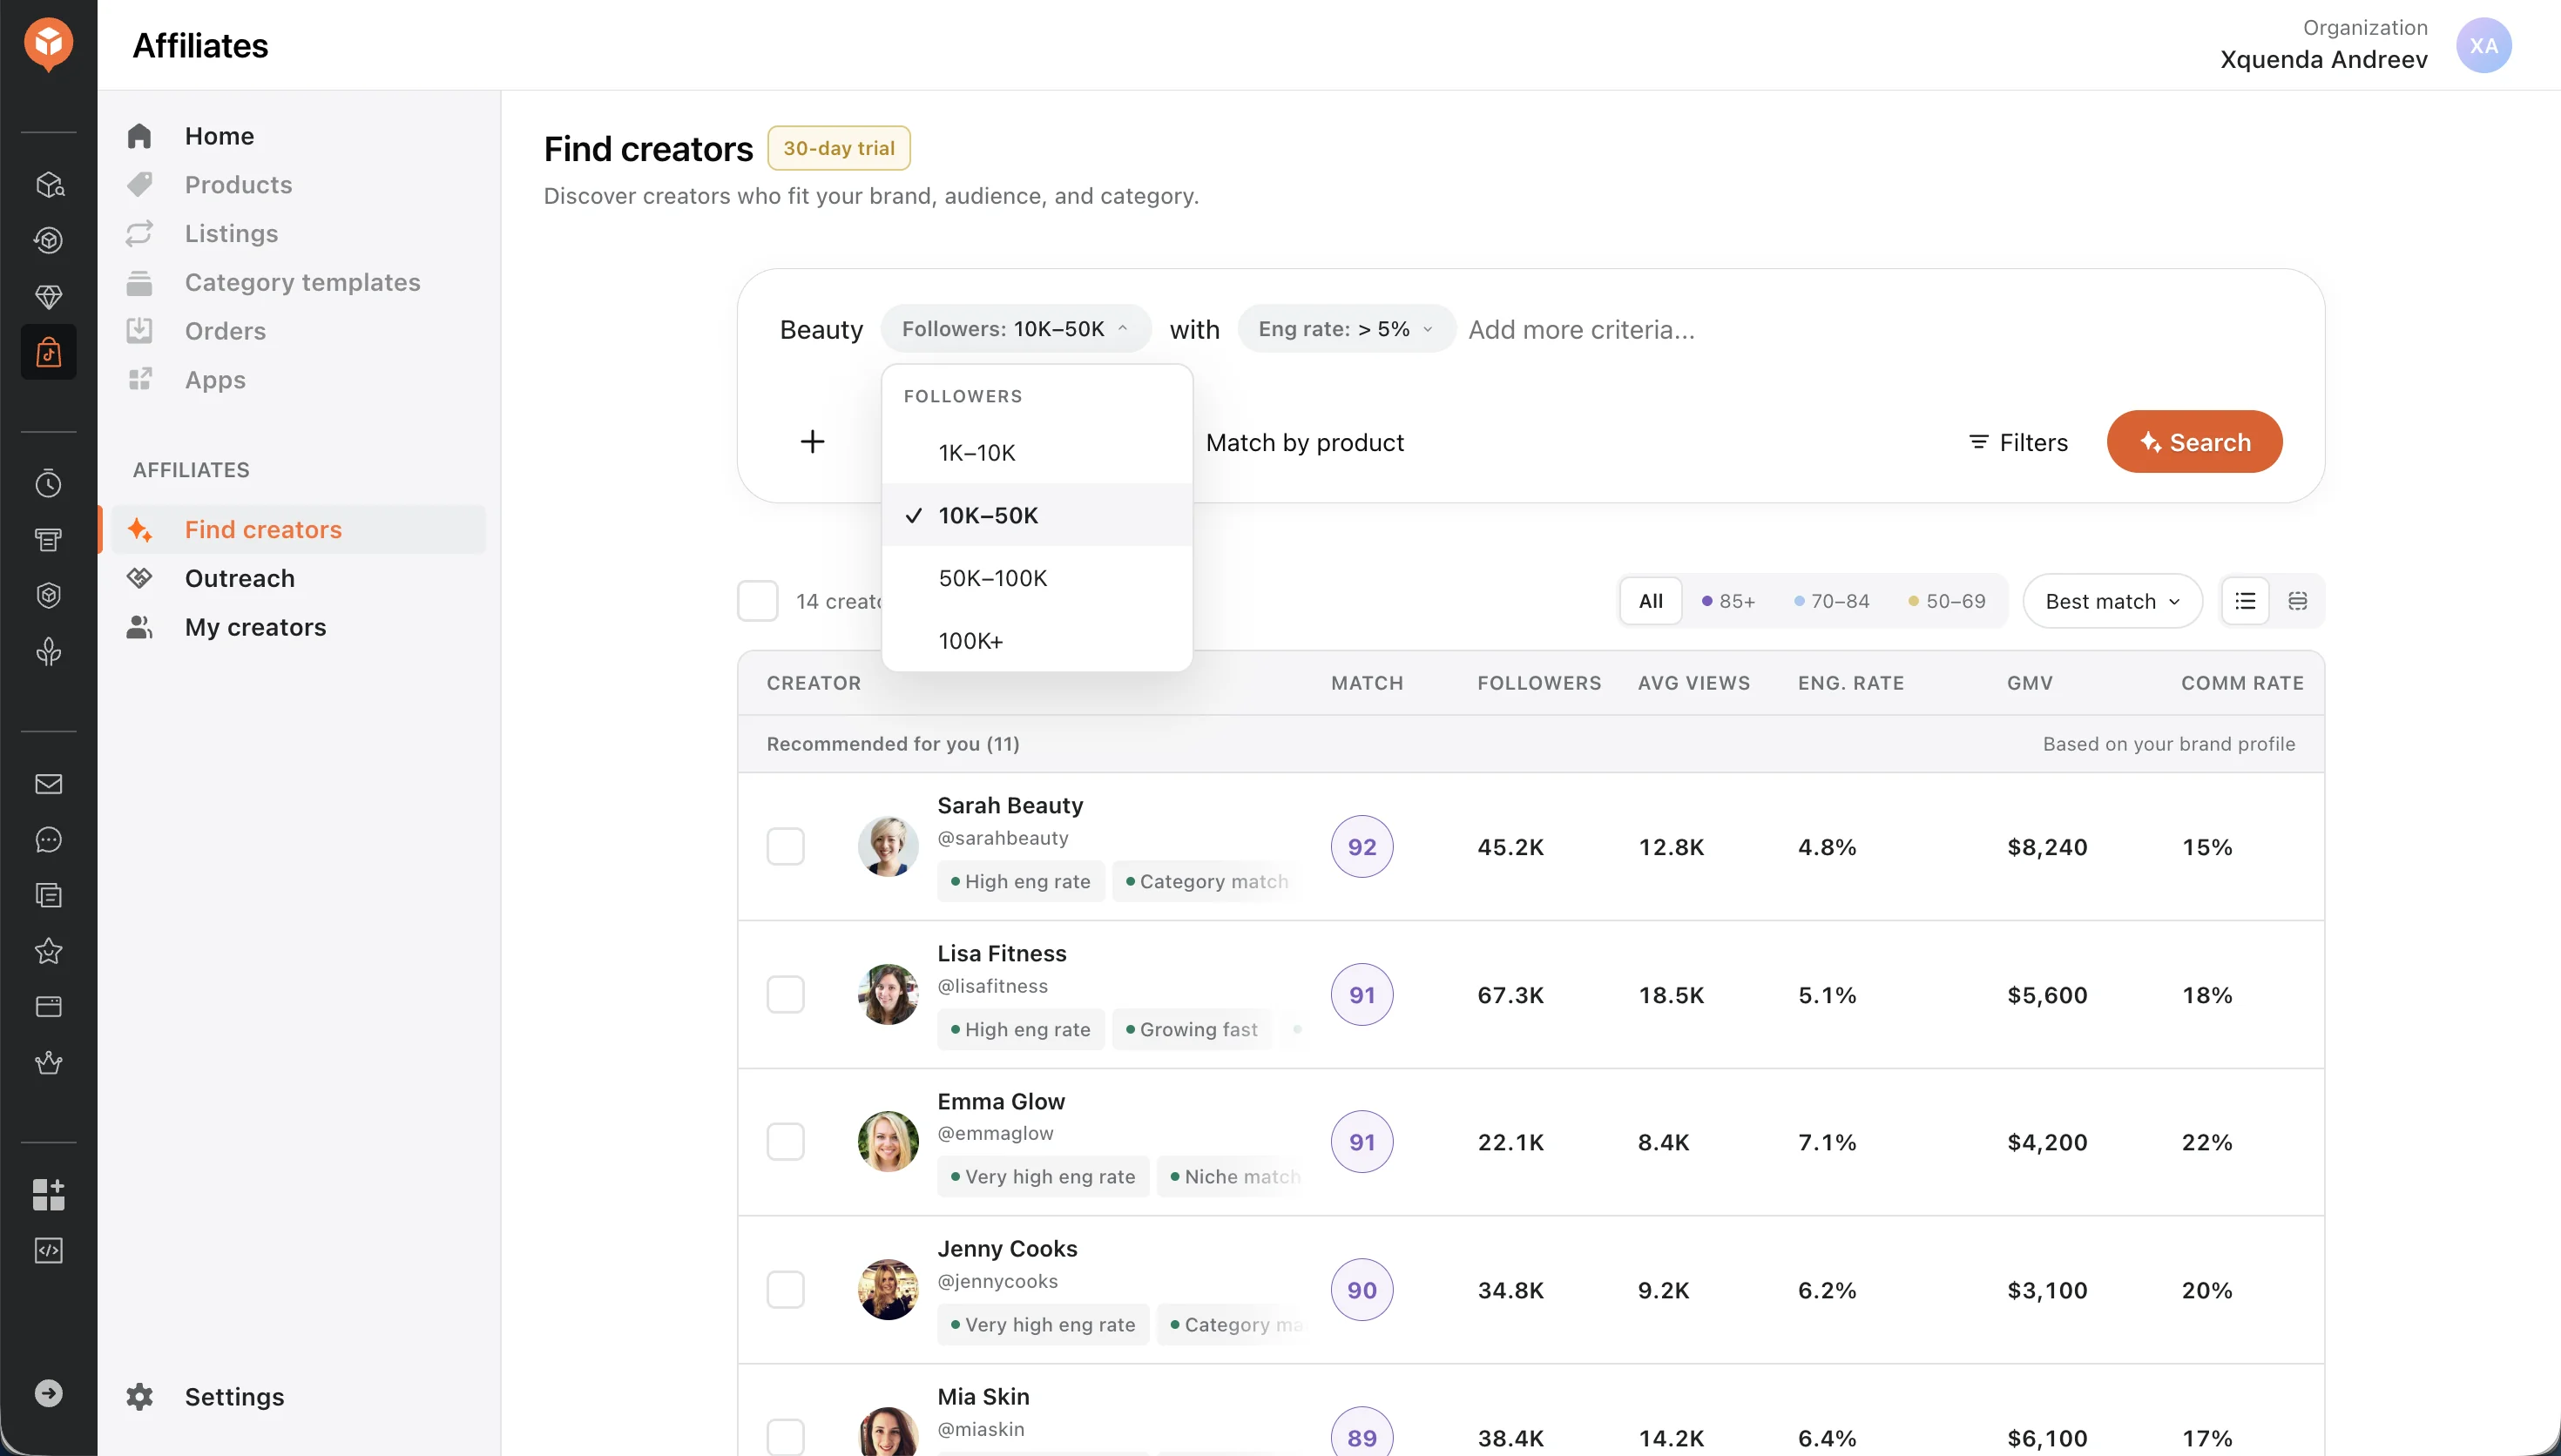
Task: Click the orange cube logo in the dark rail
Action: click(x=48, y=44)
